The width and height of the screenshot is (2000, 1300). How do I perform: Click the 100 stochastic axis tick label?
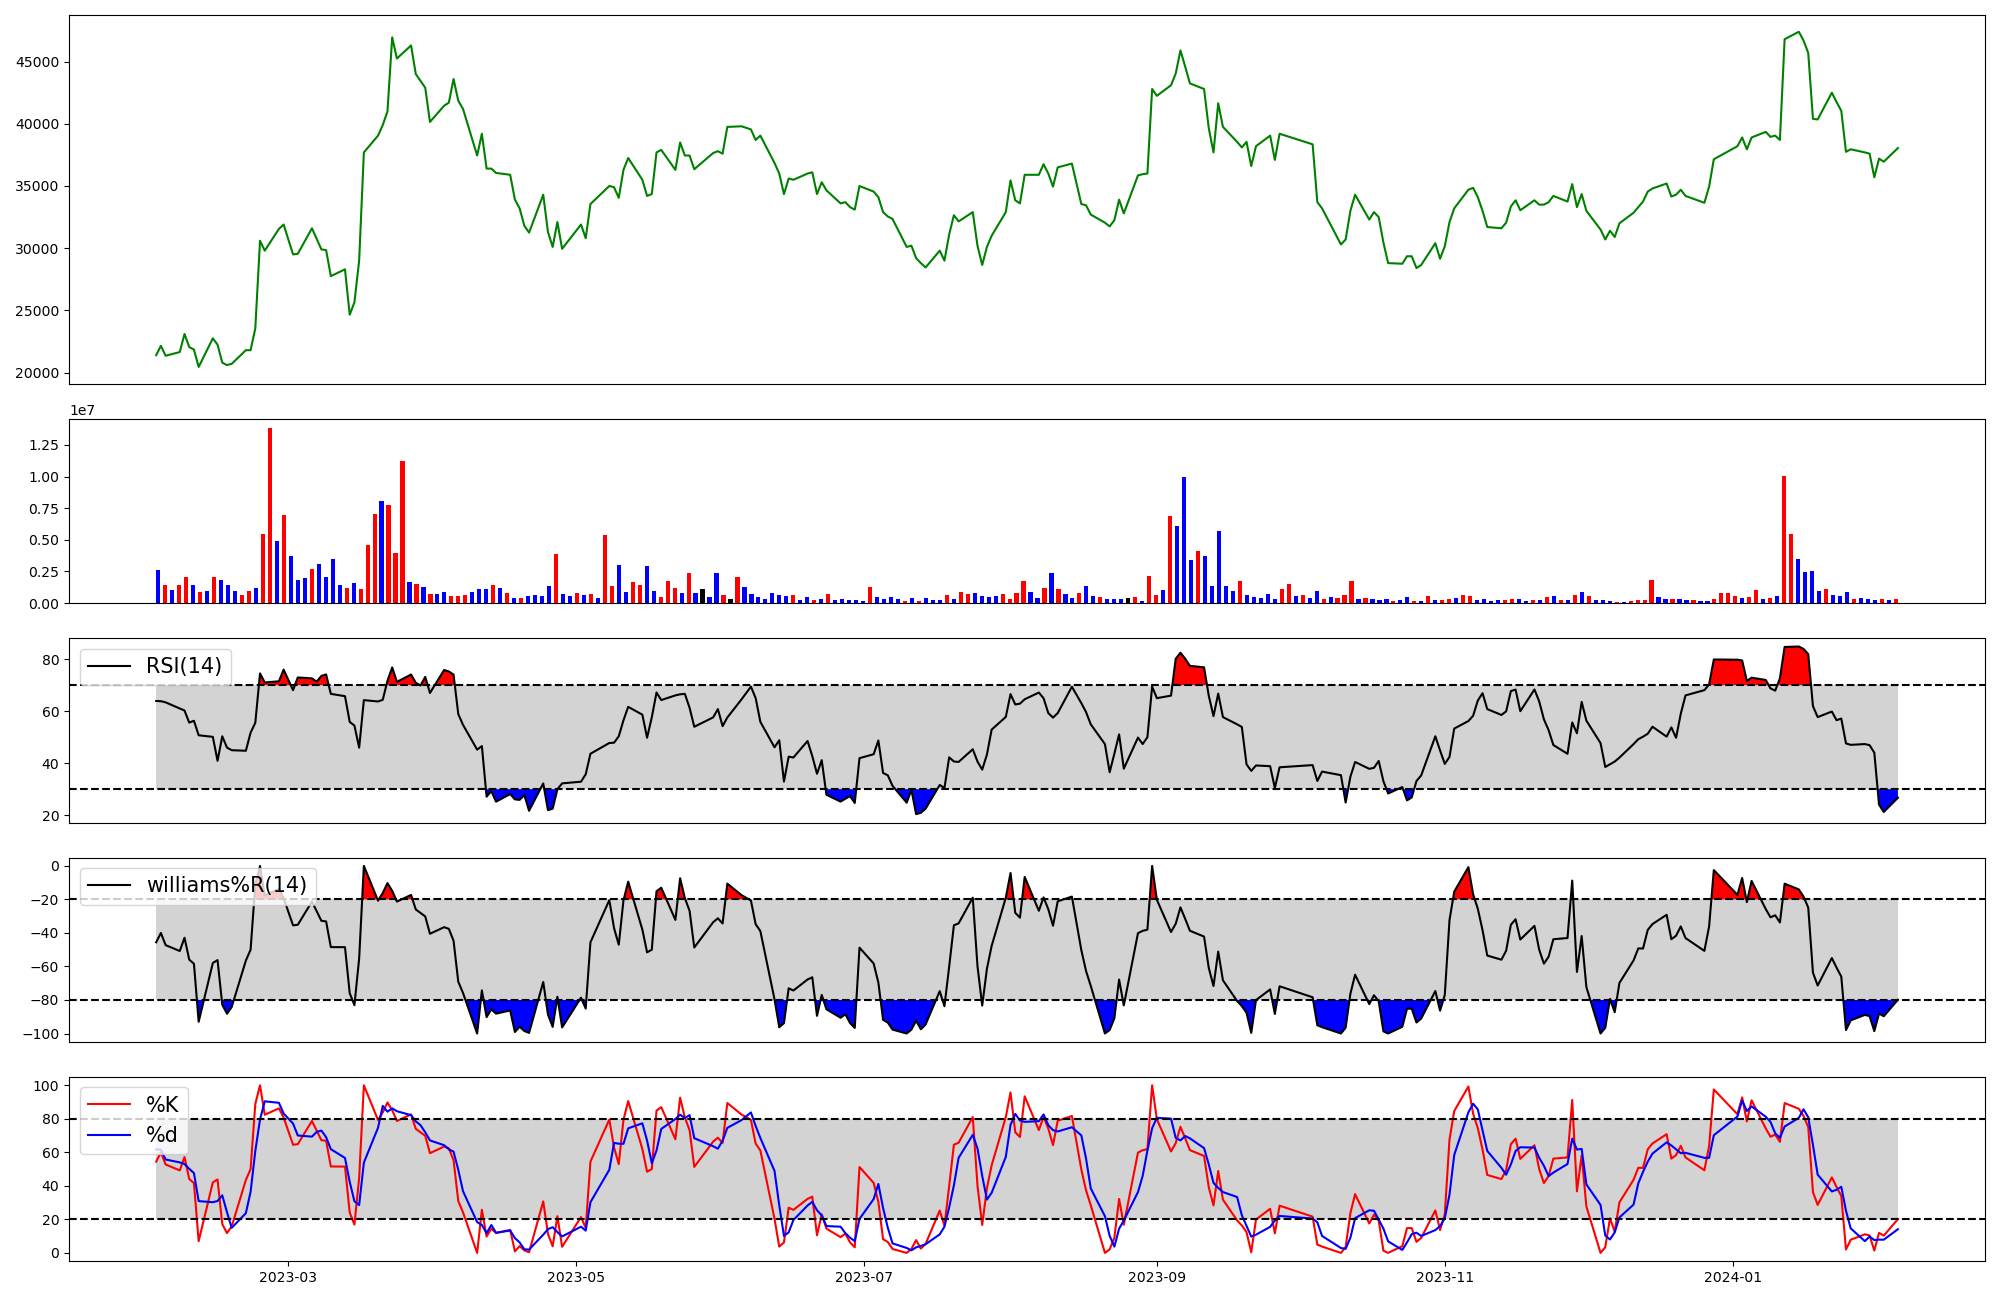(46, 1086)
